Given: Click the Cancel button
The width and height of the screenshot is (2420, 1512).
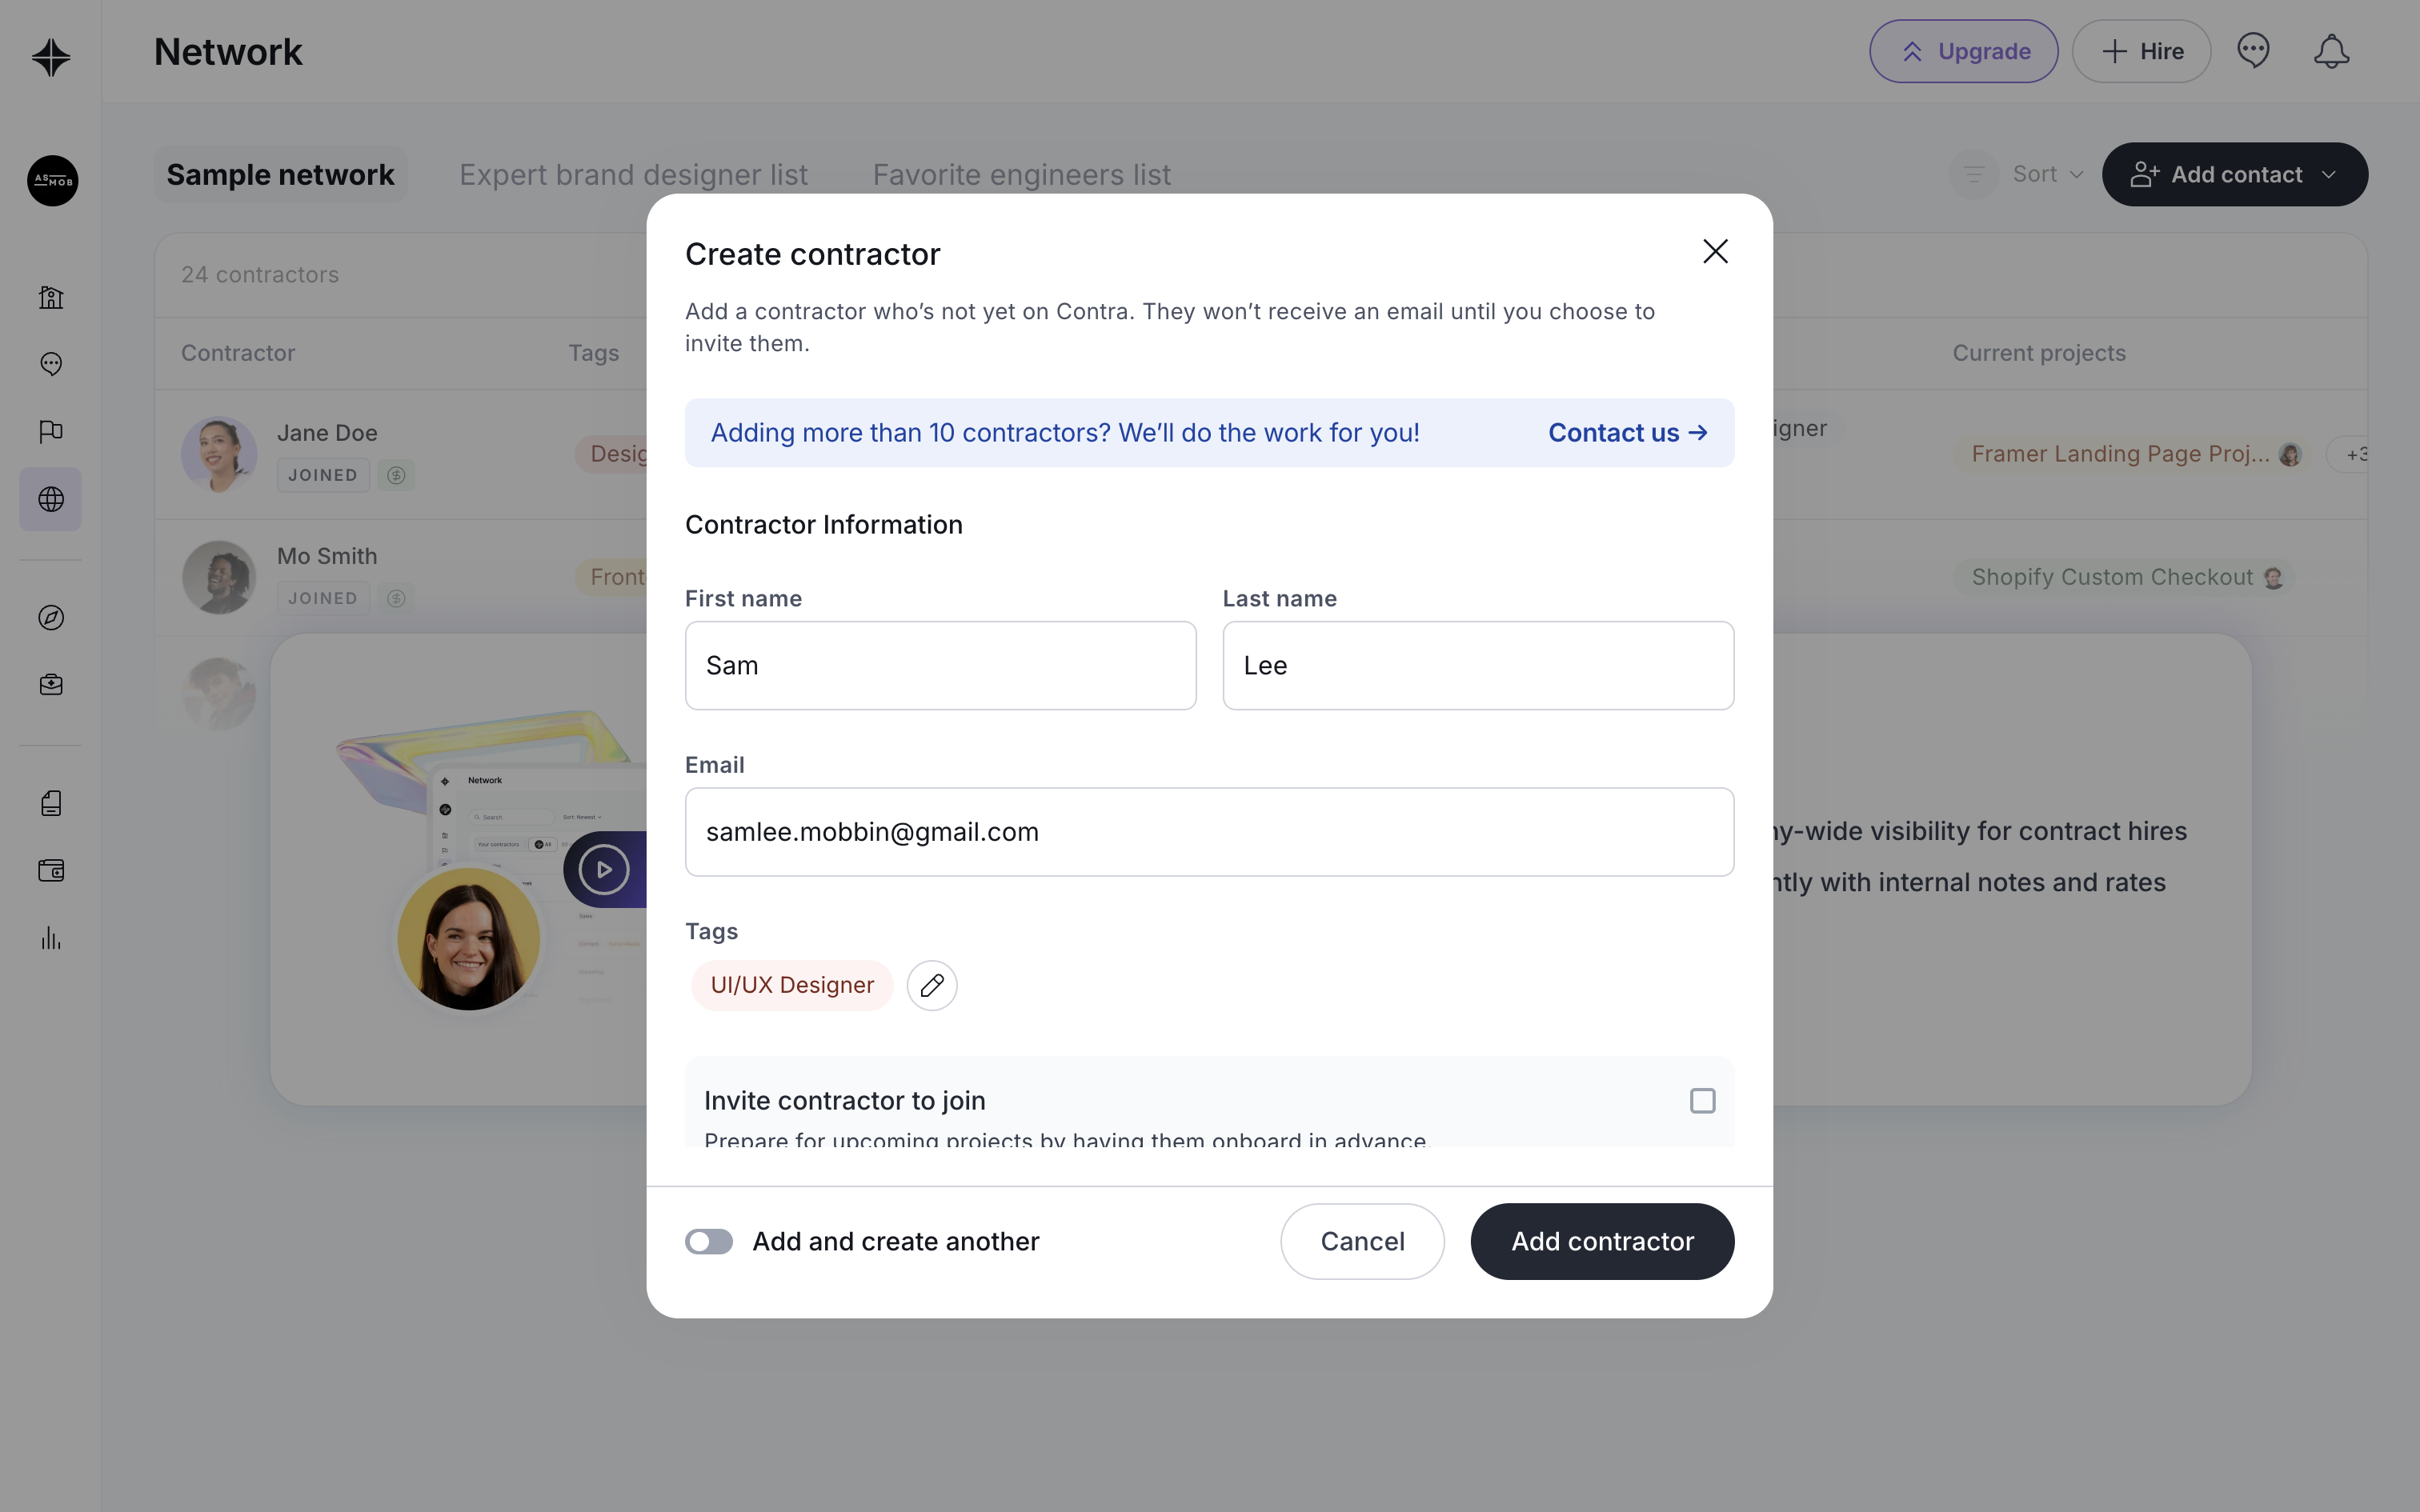Looking at the screenshot, I should [x=1362, y=1241].
